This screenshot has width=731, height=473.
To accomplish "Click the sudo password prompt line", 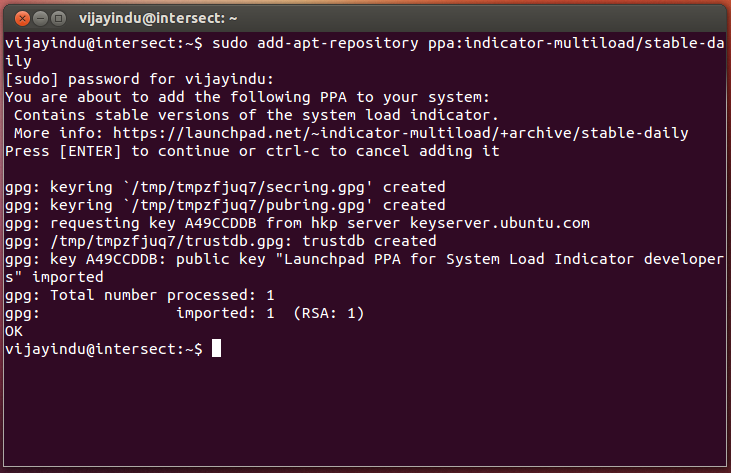I will point(139,79).
